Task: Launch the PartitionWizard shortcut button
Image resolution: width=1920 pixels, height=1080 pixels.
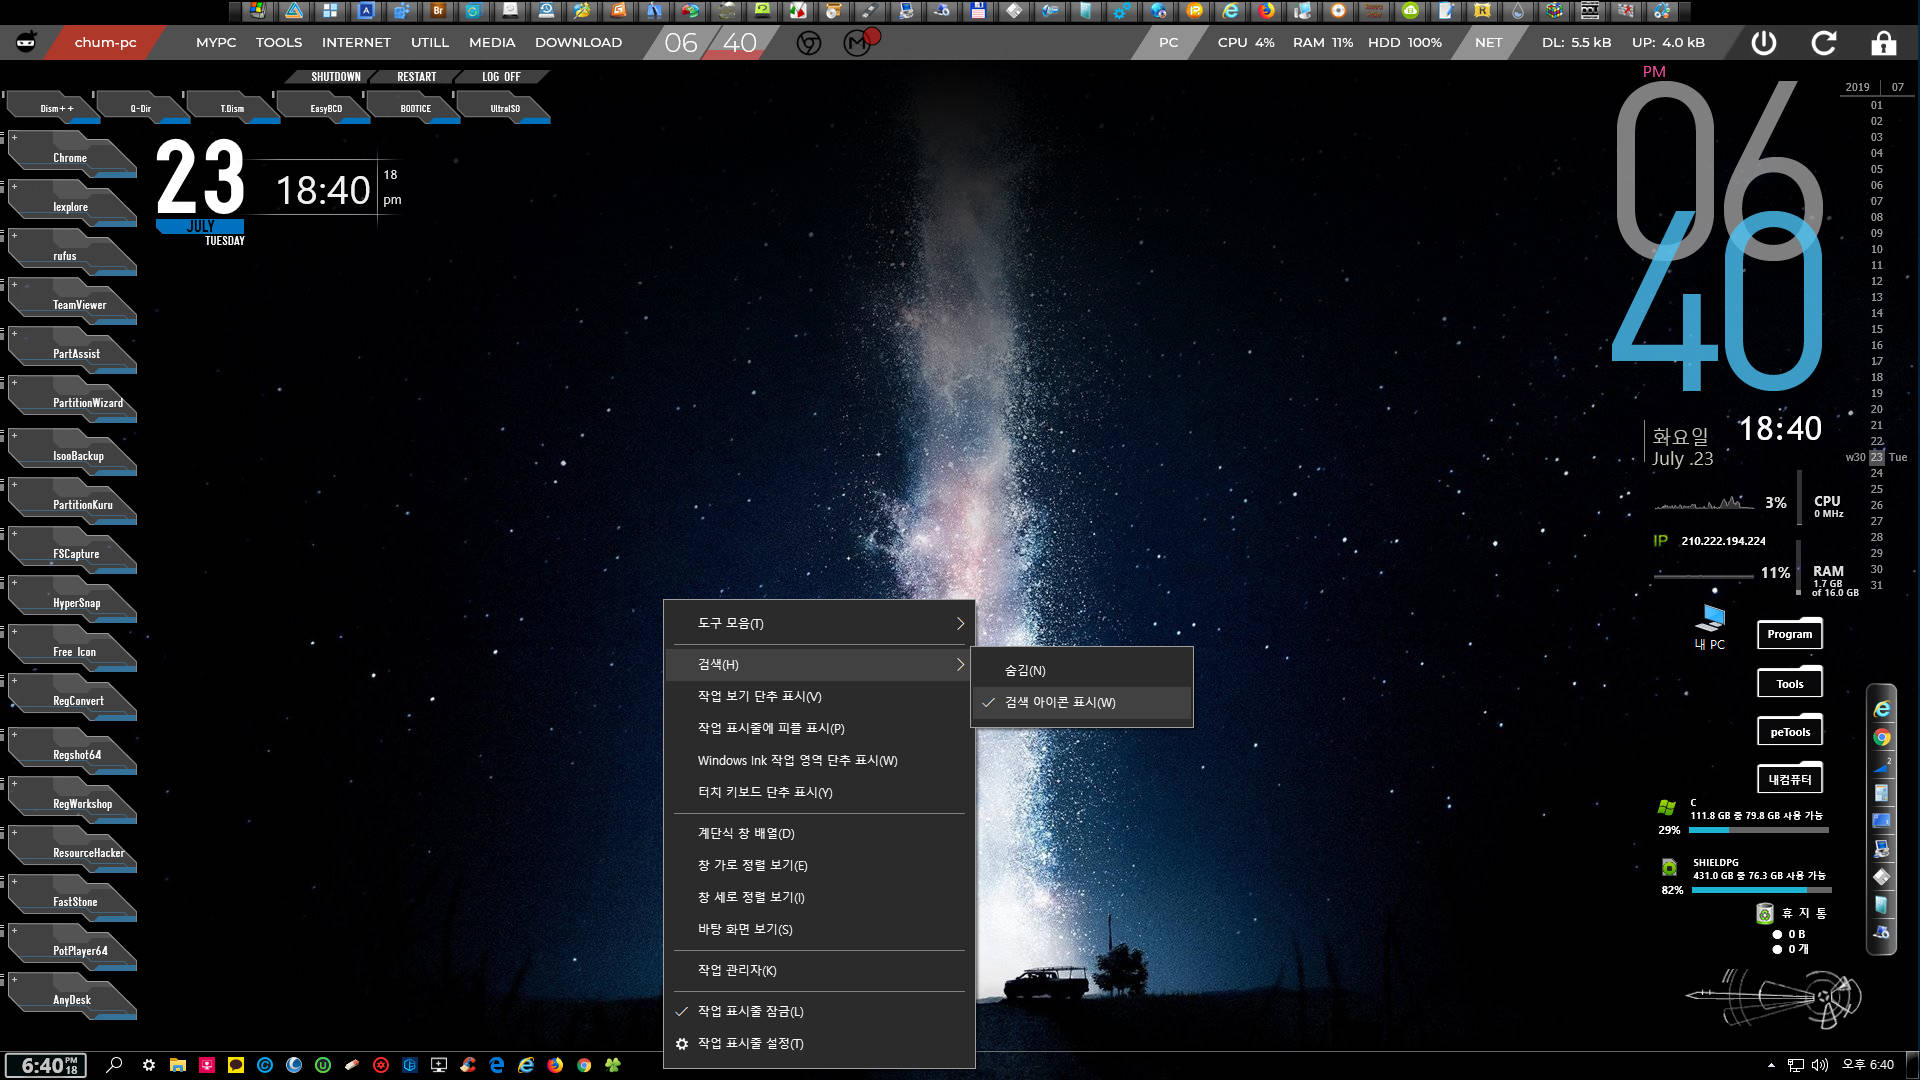Action: tap(73, 401)
